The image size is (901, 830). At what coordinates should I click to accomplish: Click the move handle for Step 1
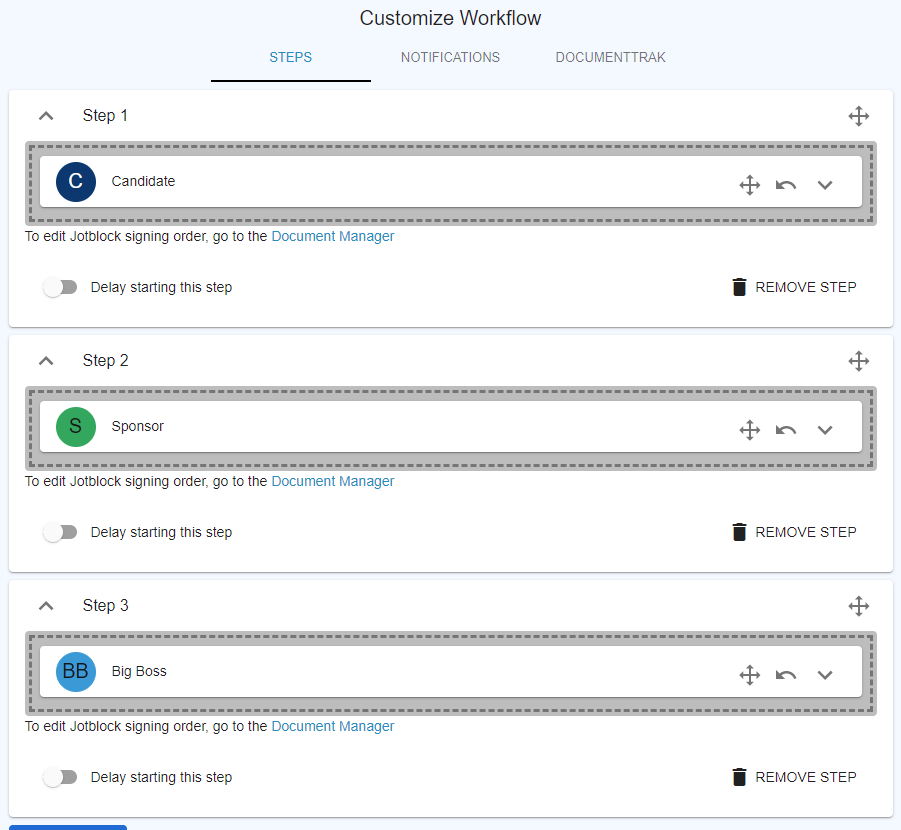click(858, 116)
